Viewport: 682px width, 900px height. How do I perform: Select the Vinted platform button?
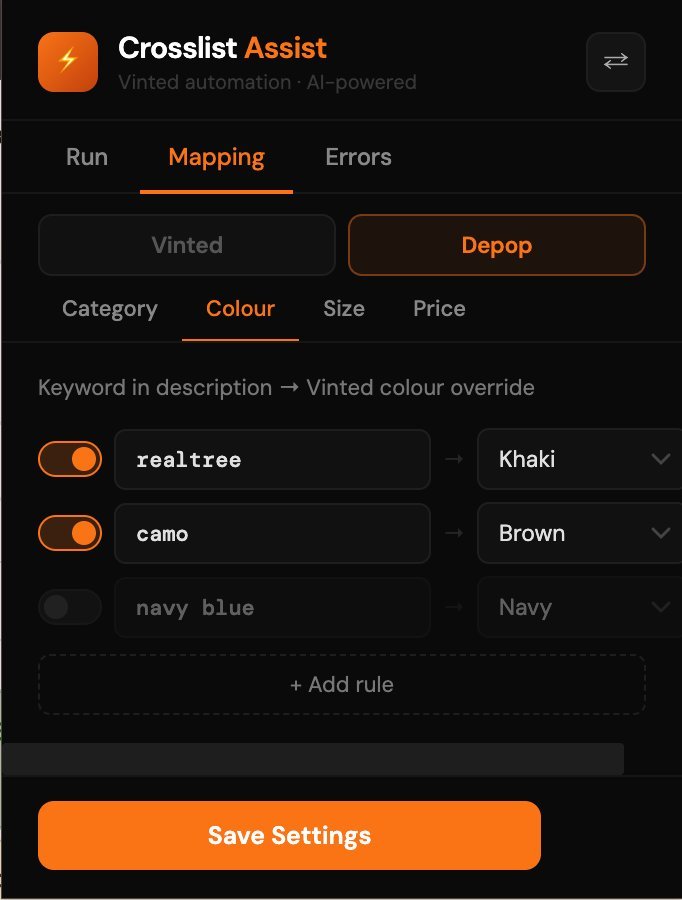click(x=187, y=245)
